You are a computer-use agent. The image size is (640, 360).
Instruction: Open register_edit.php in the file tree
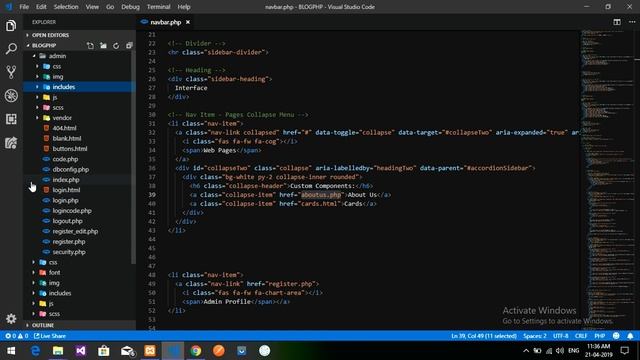coord(75,231)
